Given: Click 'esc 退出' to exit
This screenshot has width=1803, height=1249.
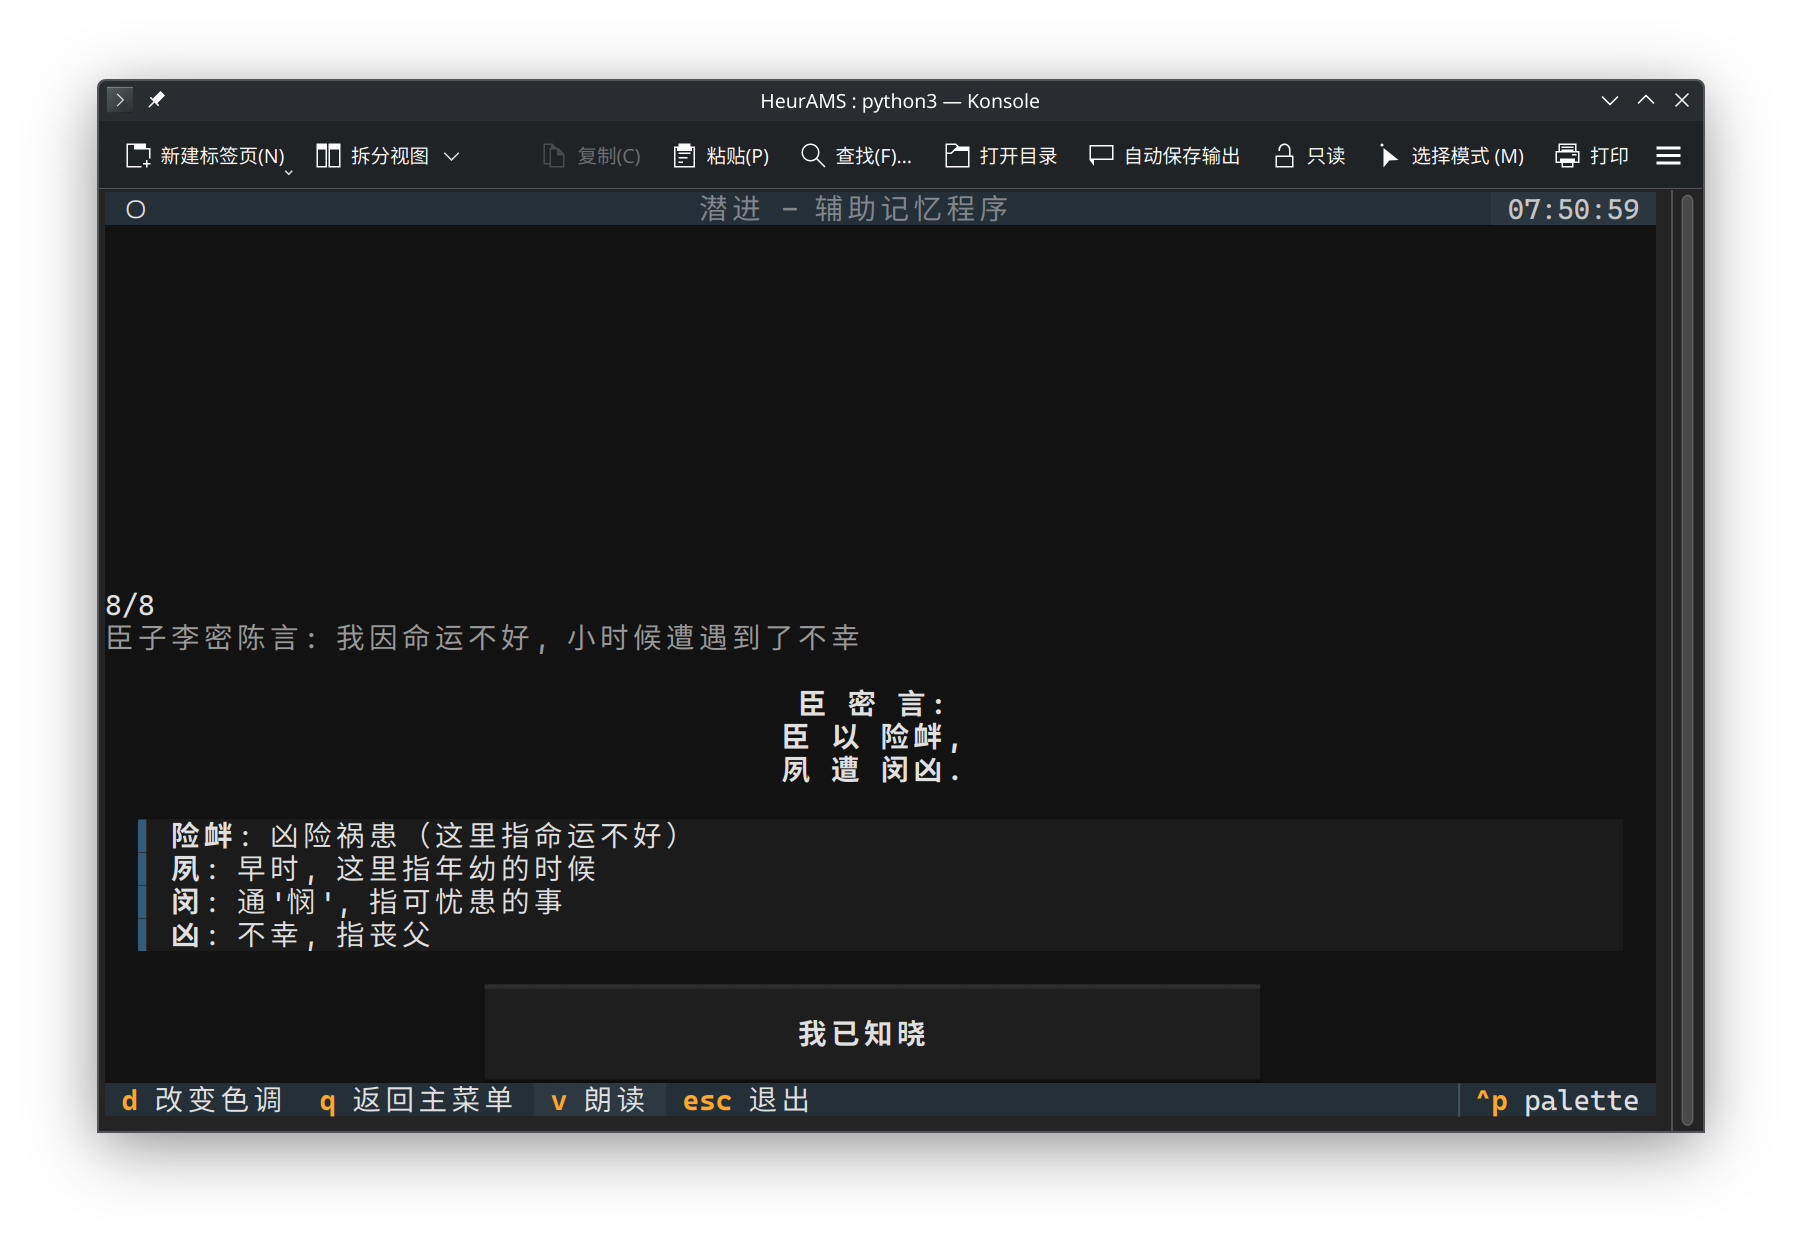Looking at the screenshot, I should (x=746, y=1100).
